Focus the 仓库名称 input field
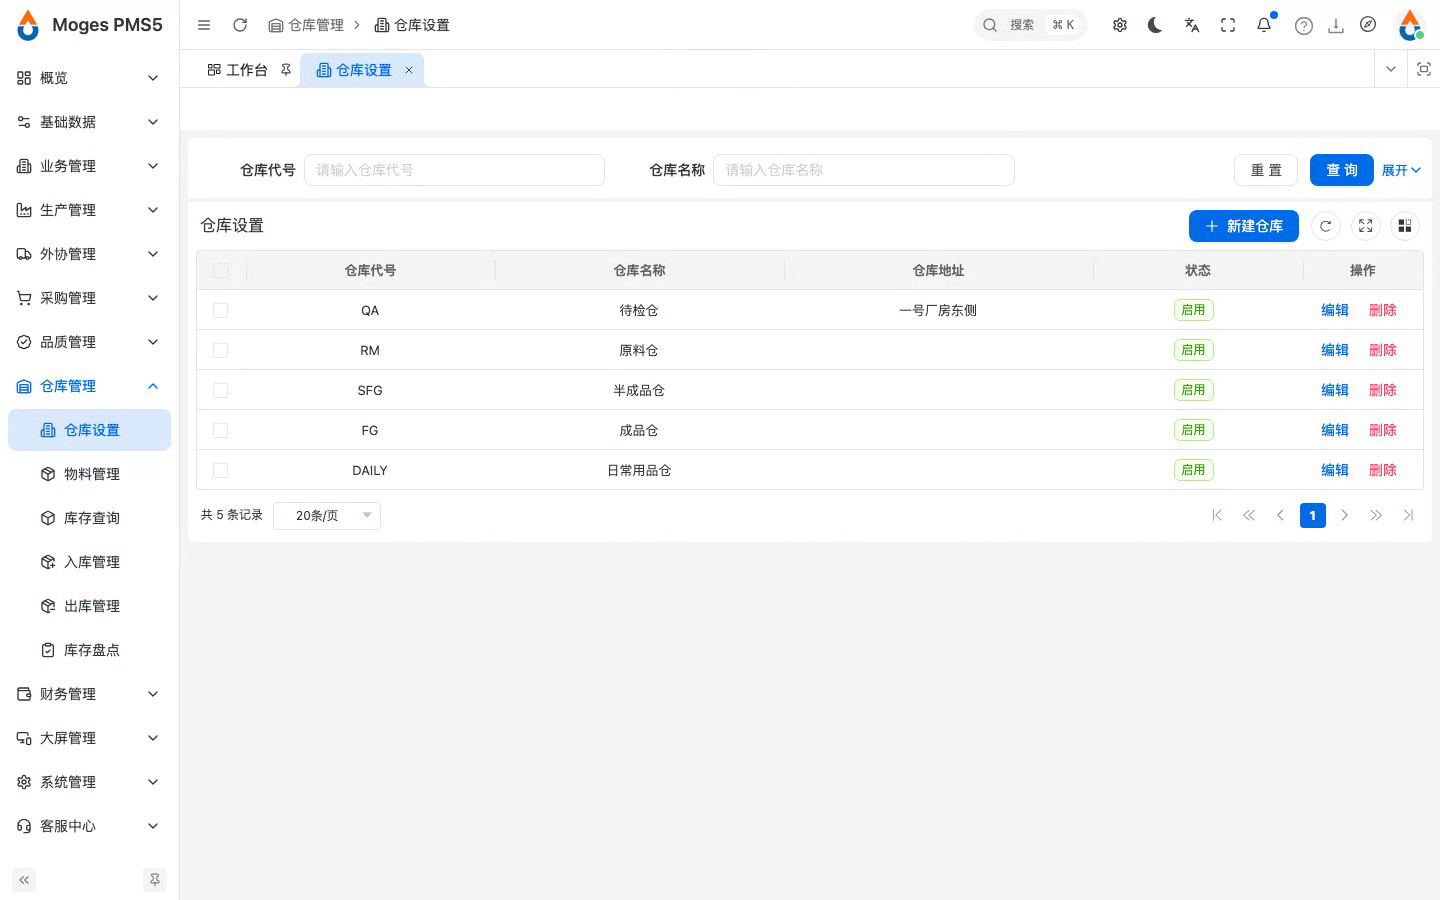This screenshot has height=900, width=1440. [x=864, y=170]
